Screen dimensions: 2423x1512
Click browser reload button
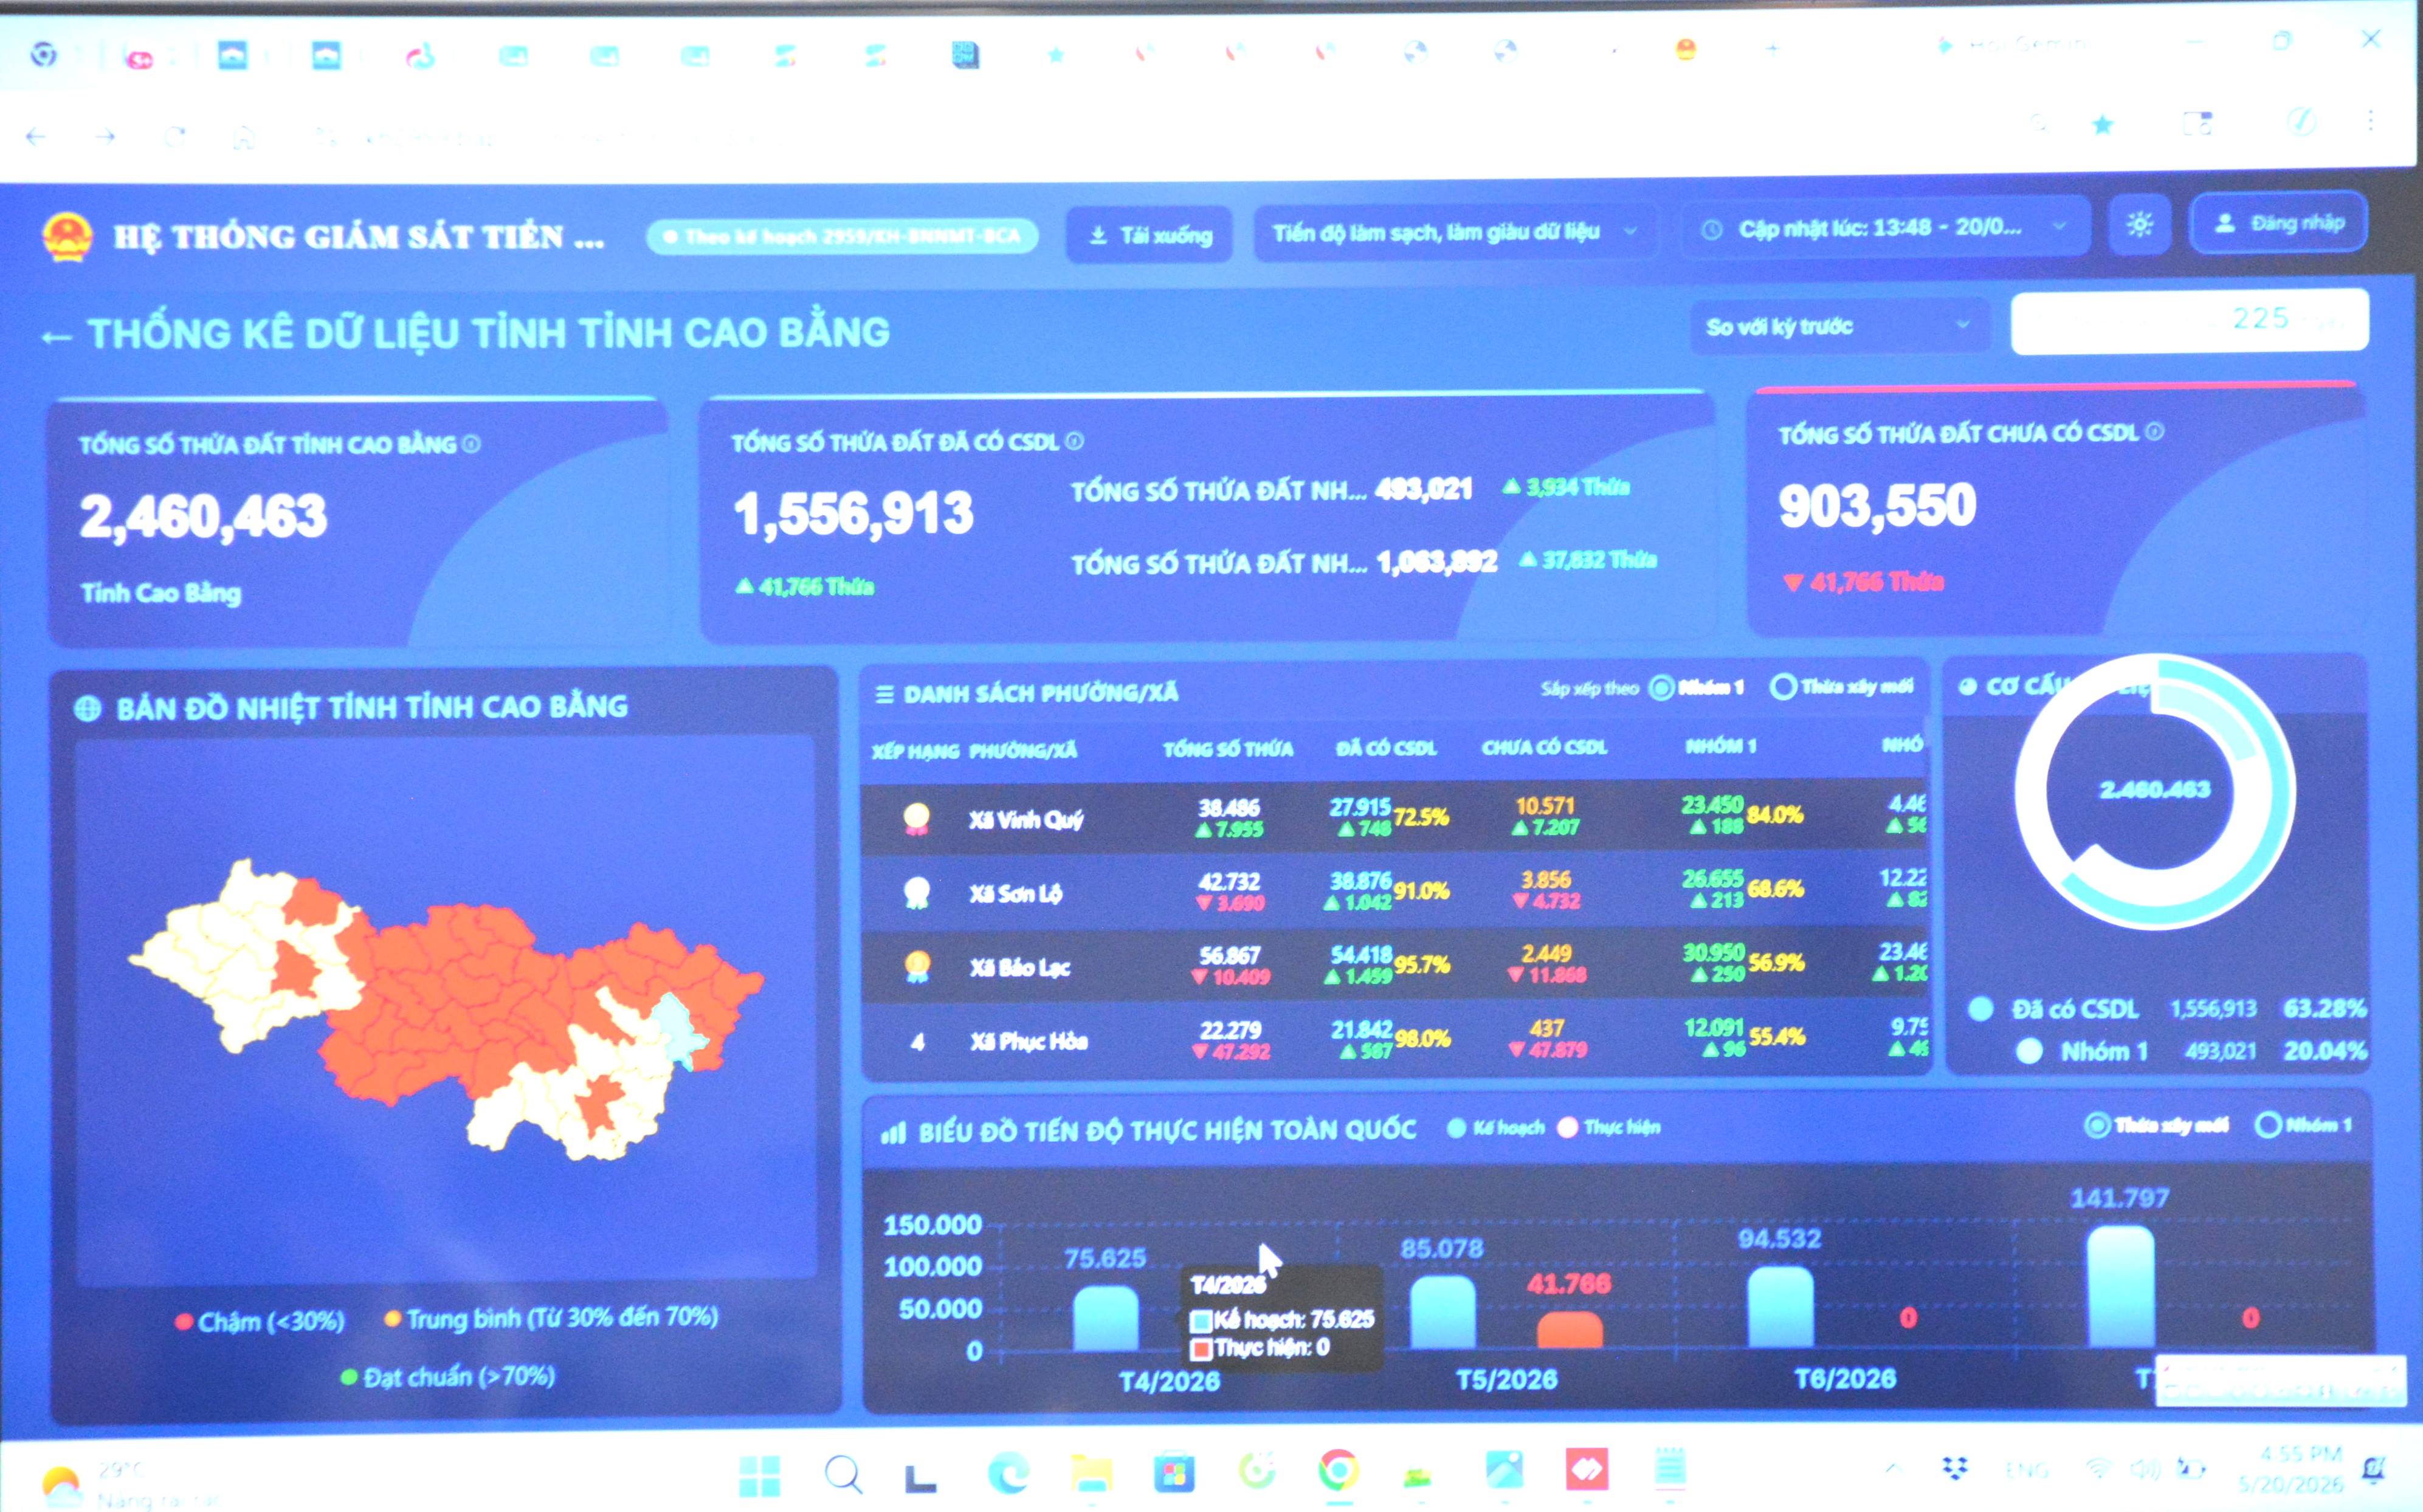[x=175, y=137]
